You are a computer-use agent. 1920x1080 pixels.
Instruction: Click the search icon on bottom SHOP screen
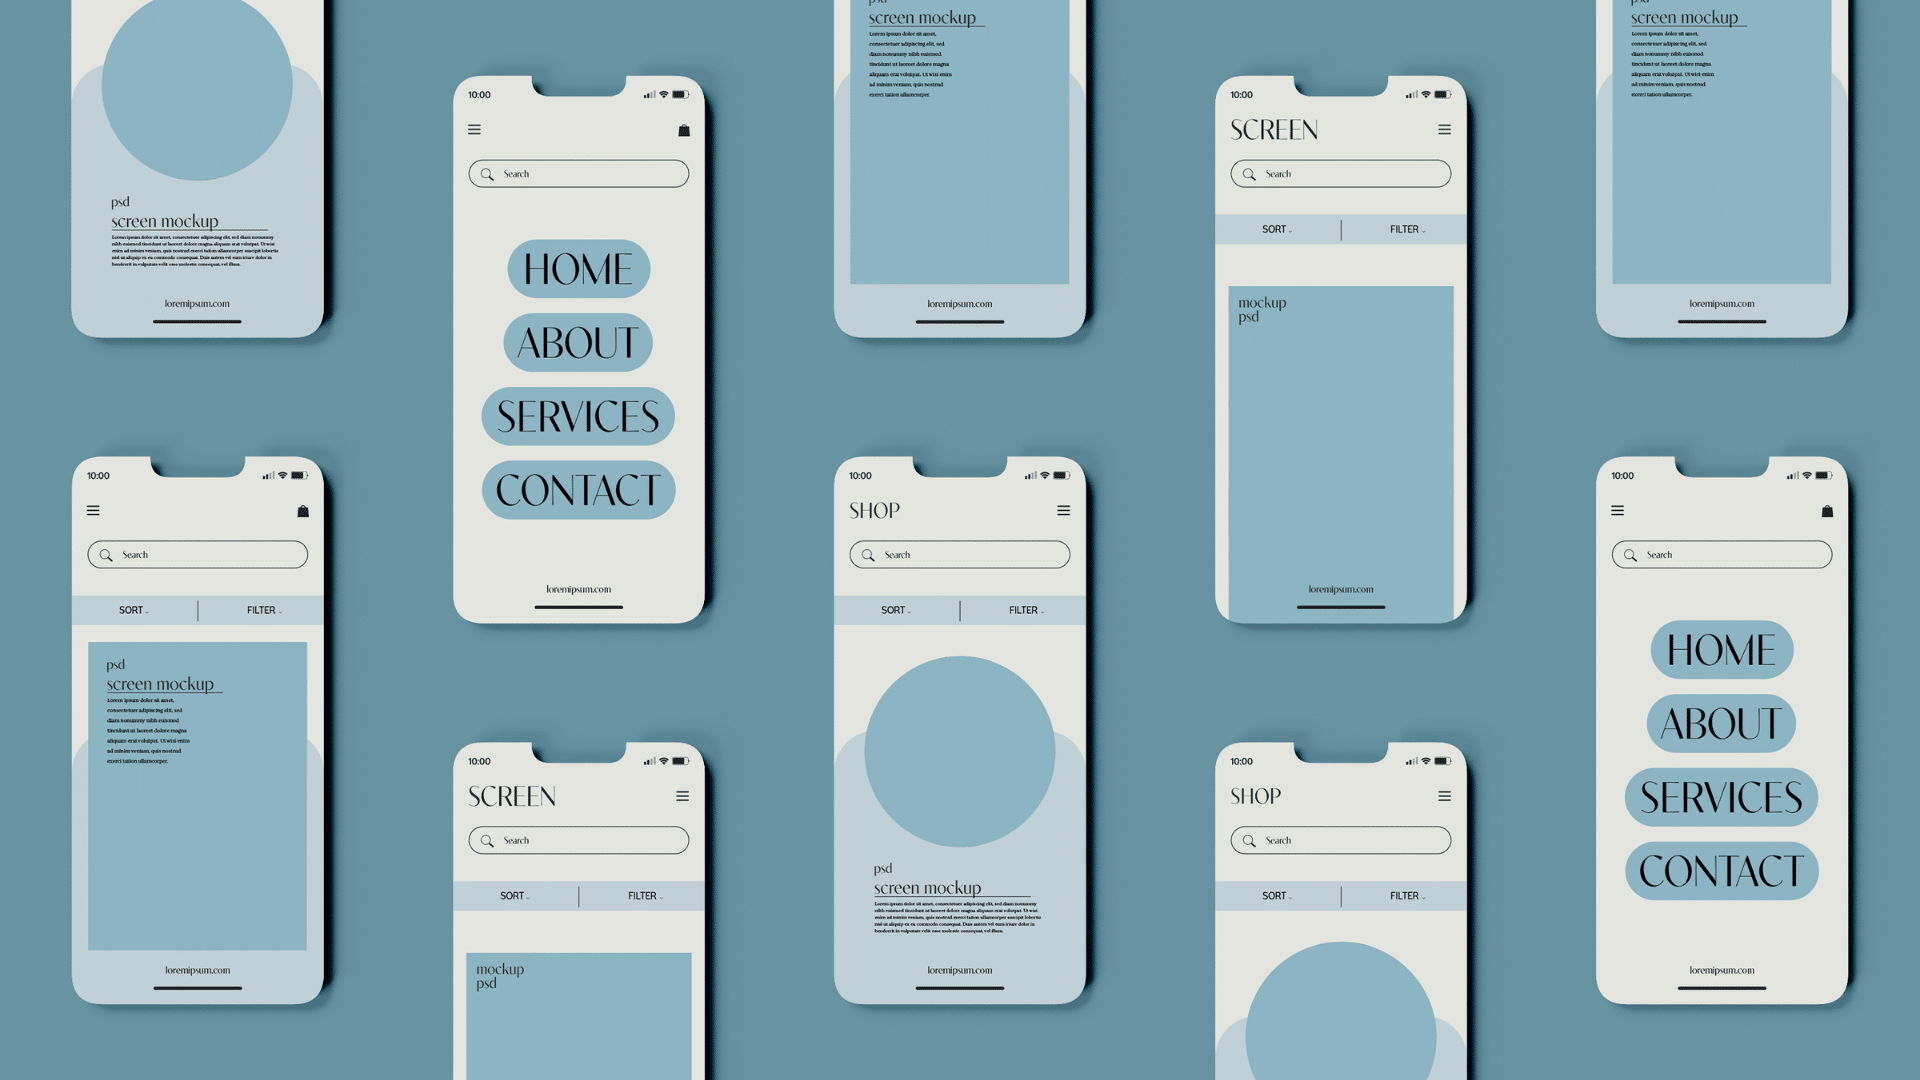tap(1249, 841)
